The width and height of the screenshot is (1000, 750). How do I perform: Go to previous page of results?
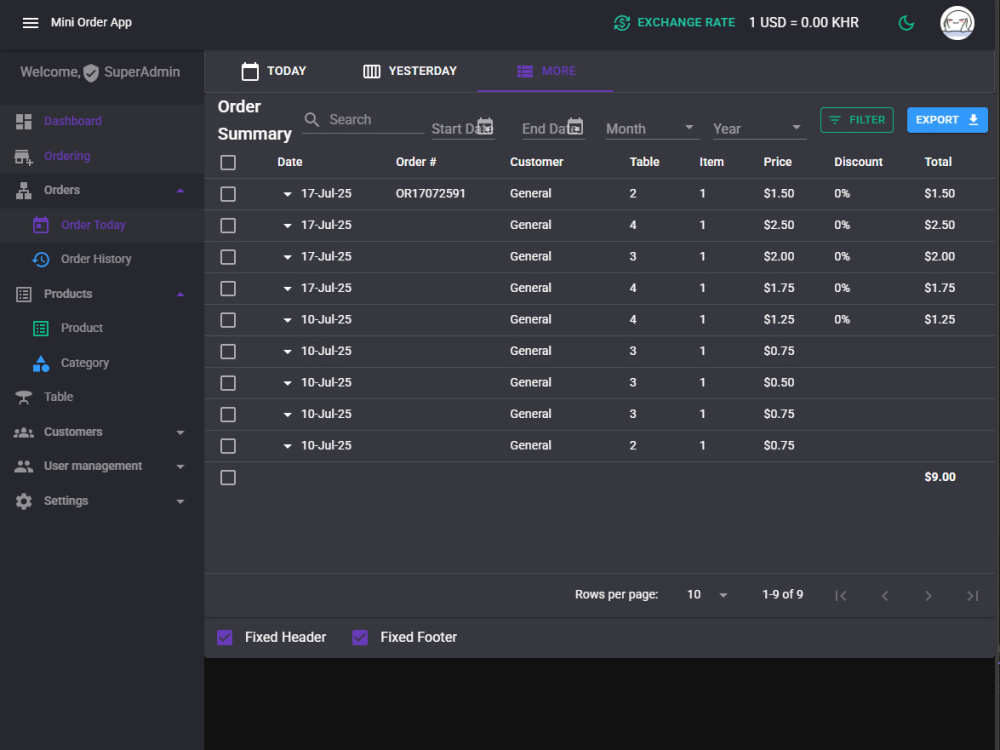(885, 596)
